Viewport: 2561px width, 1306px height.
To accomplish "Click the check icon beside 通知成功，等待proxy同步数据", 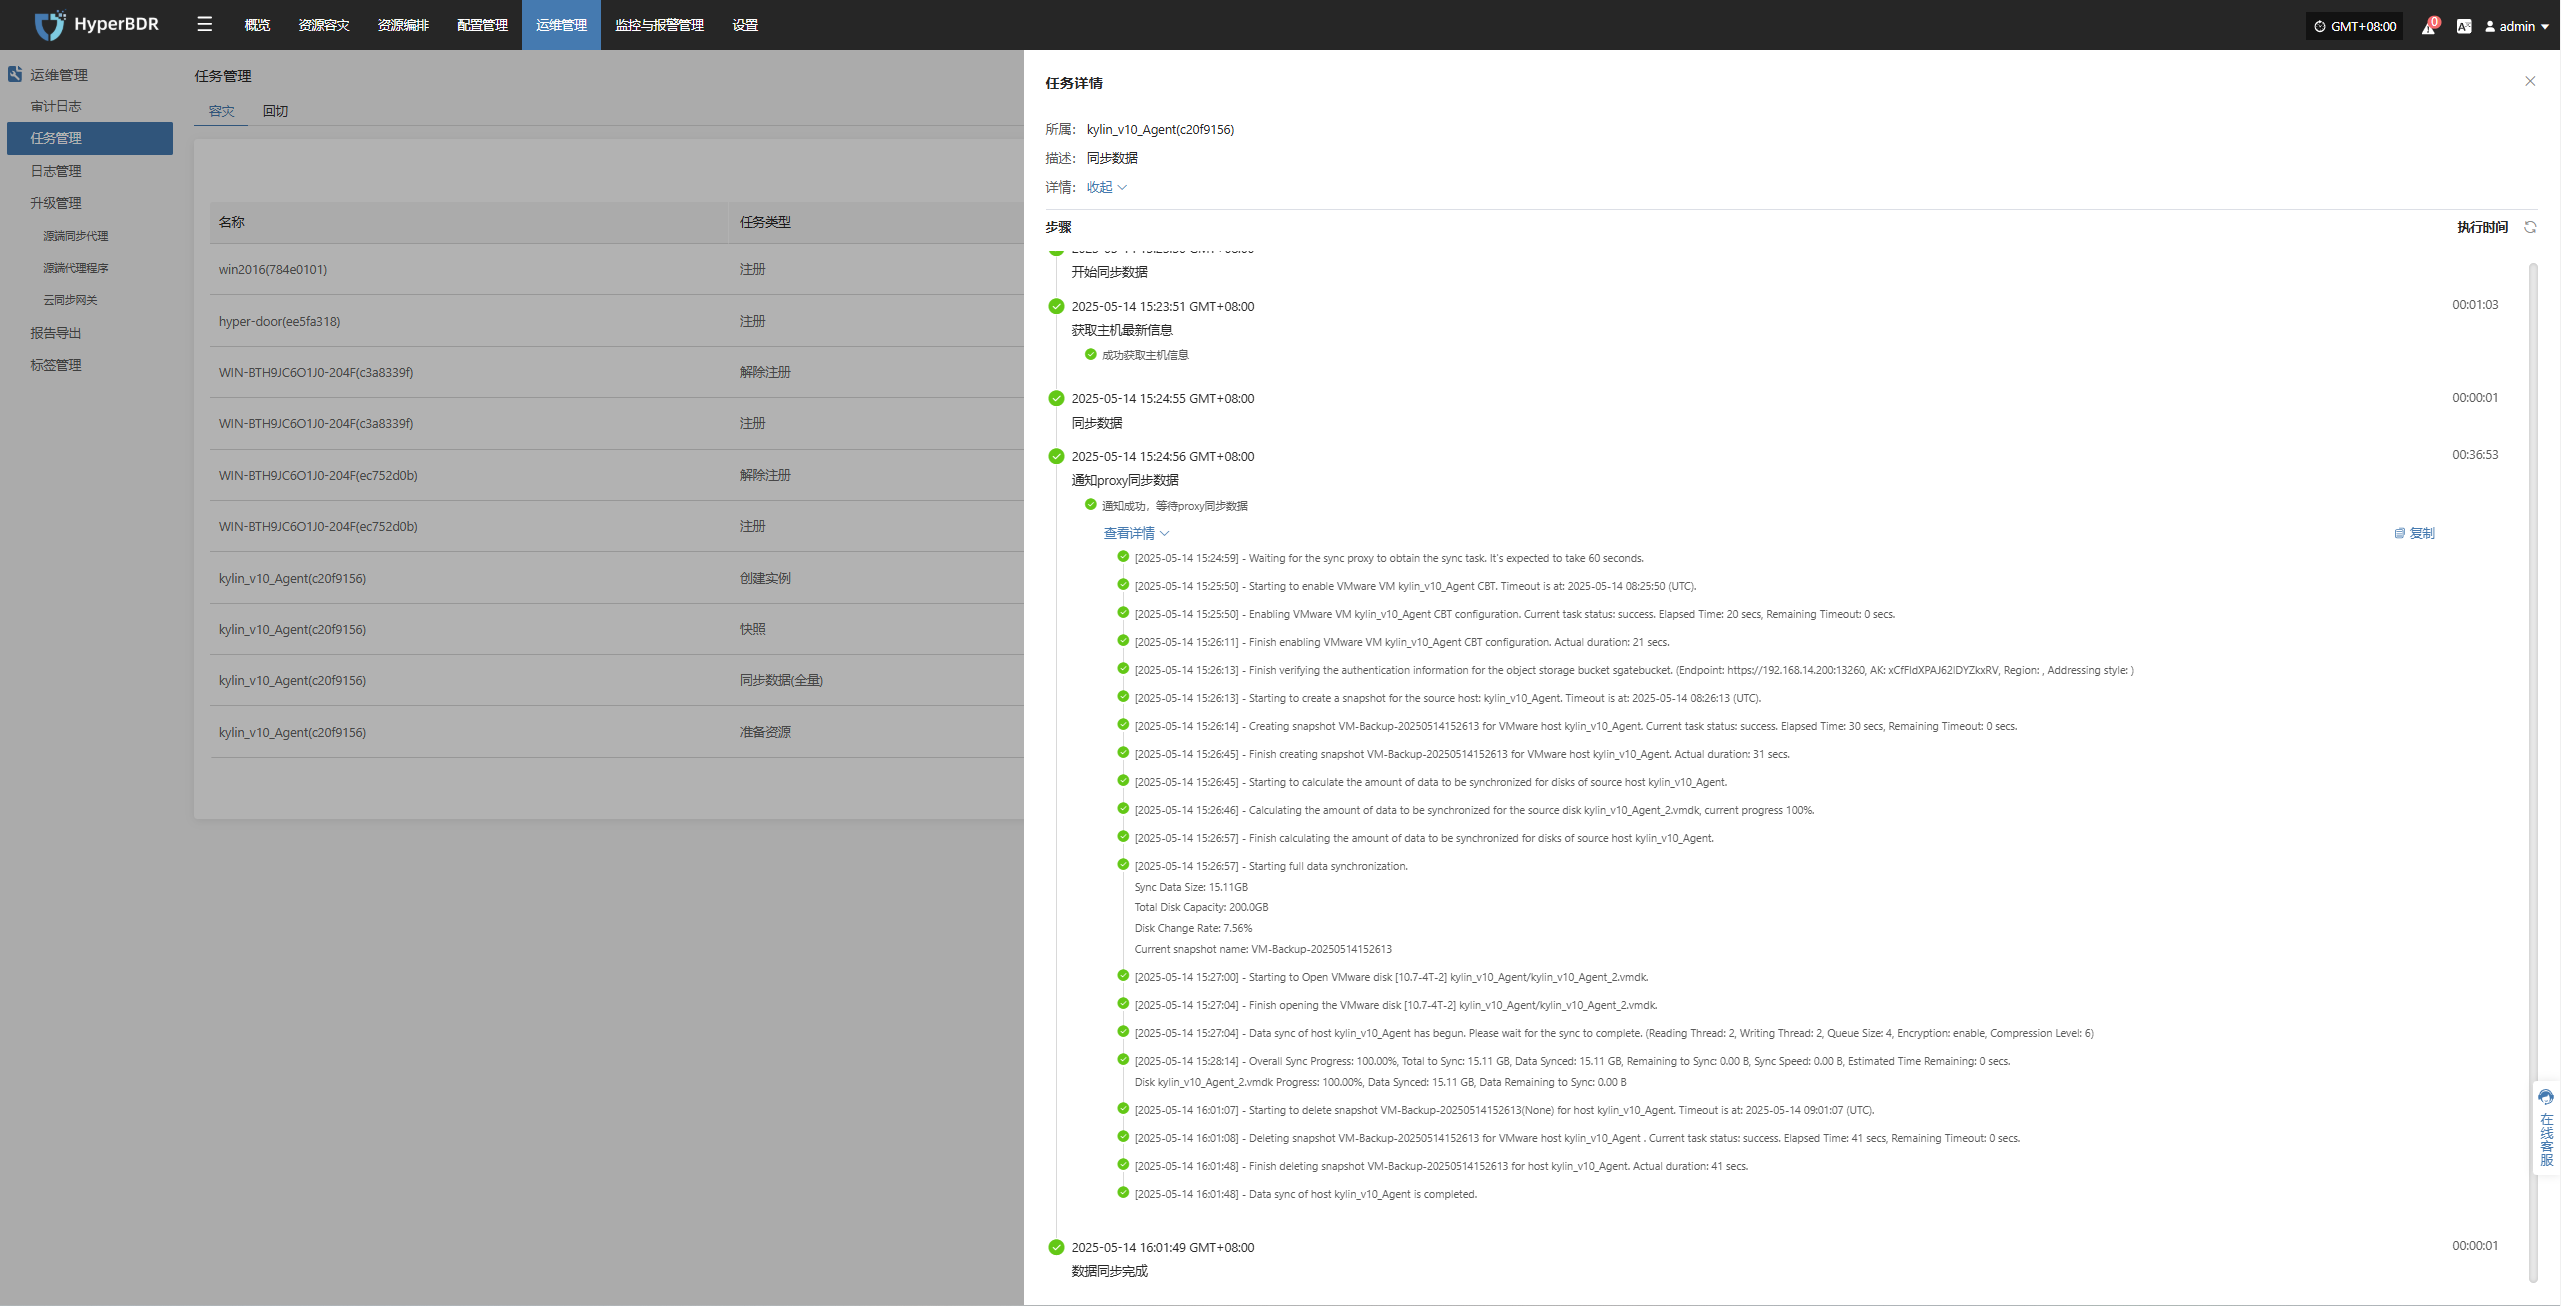I will pyautogui.click(x=1091, y=505).
